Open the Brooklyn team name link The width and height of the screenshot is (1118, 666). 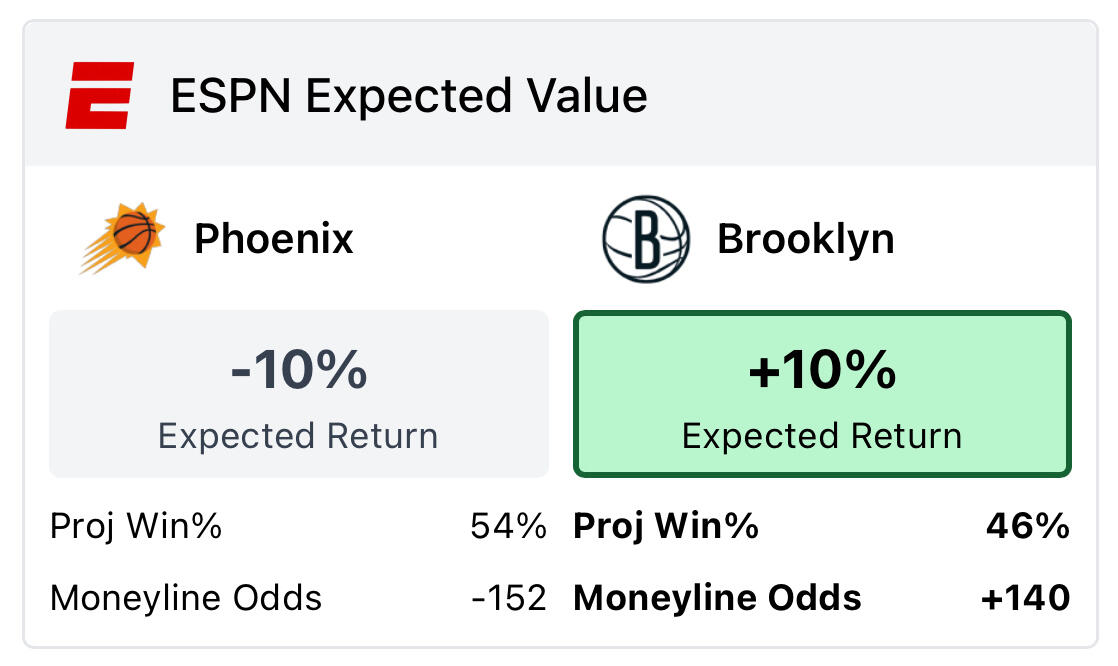pyautogui.click(x=805, y=239)
